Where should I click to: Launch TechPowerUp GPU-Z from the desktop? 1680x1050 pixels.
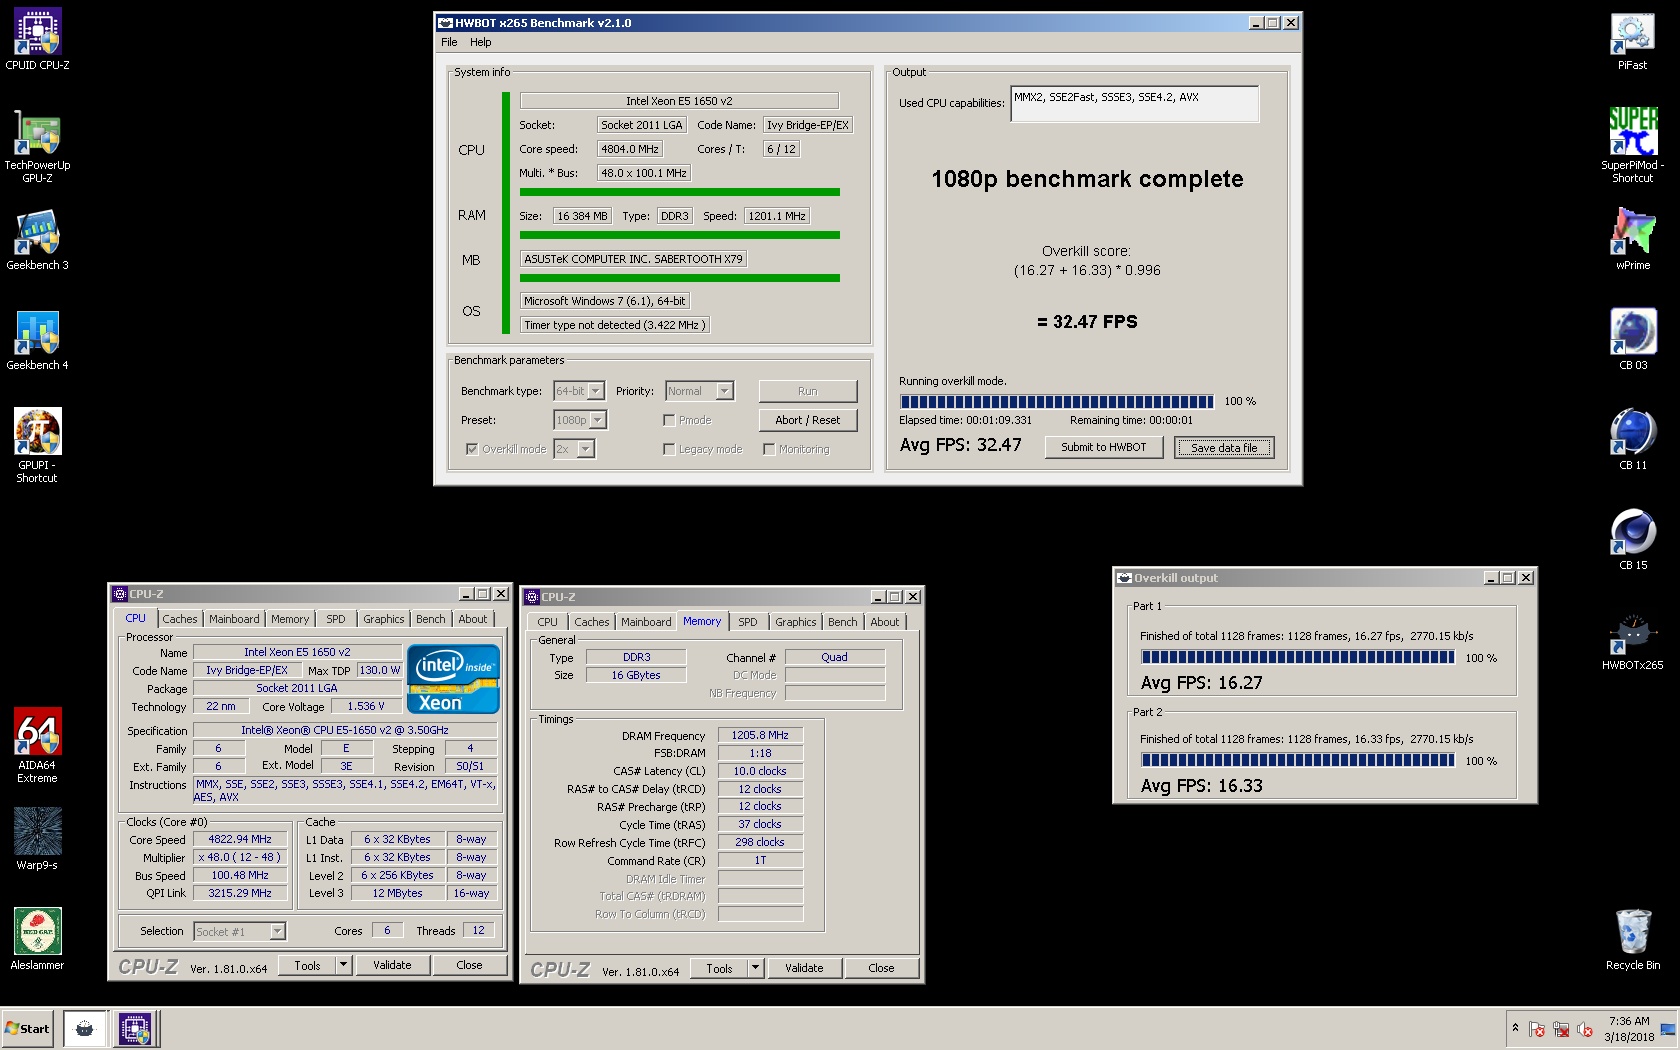pyautogui.click(x=38, y=146)
